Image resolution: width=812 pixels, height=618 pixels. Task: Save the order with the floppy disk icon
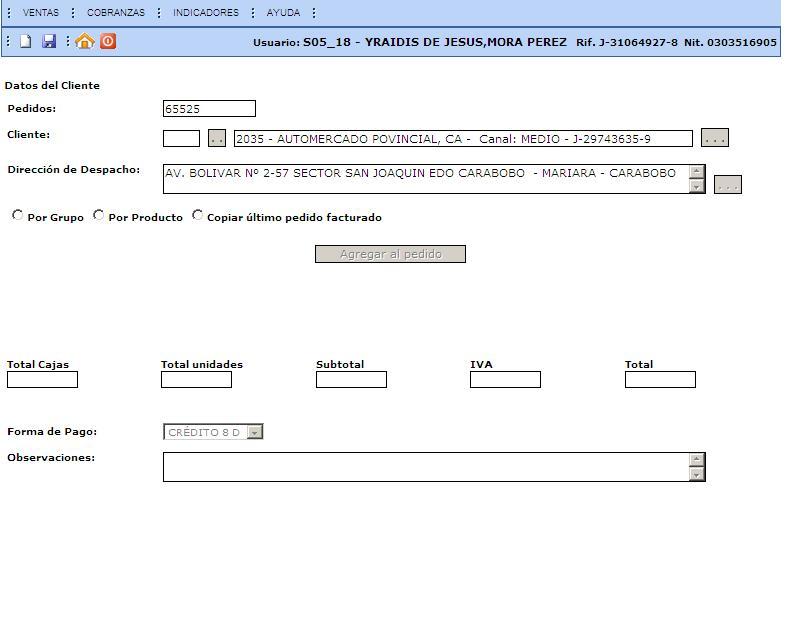(x=49, y=41)
